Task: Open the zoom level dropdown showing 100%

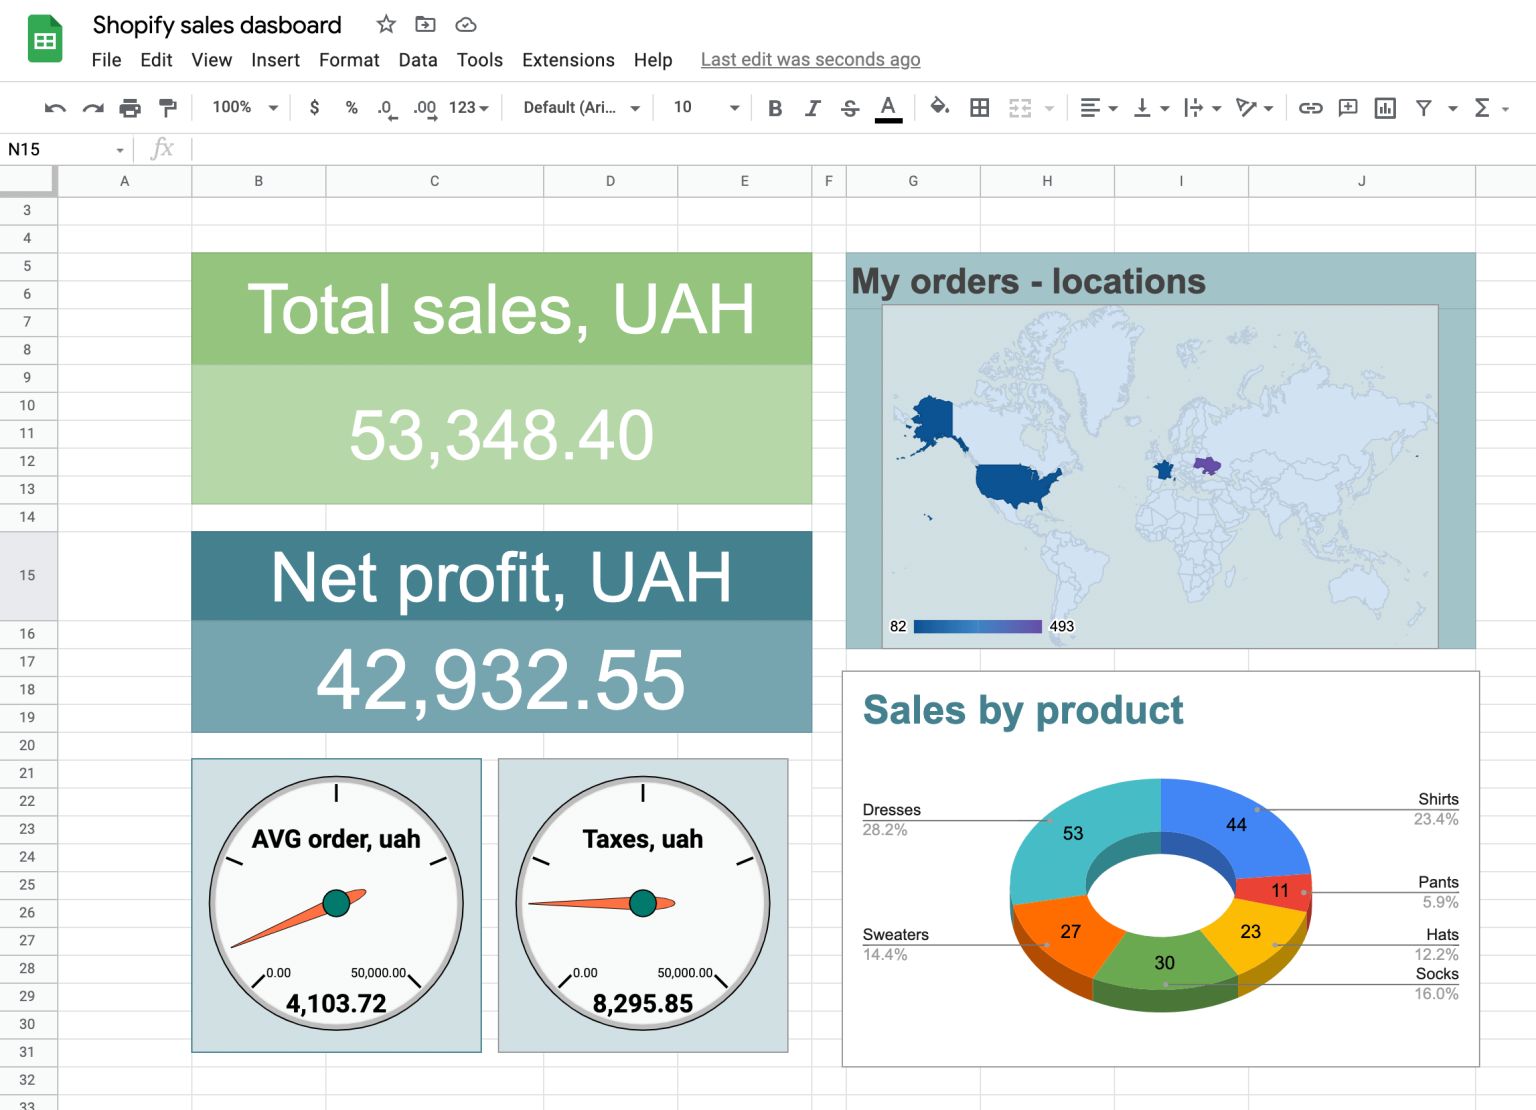Action: (242, 107)
